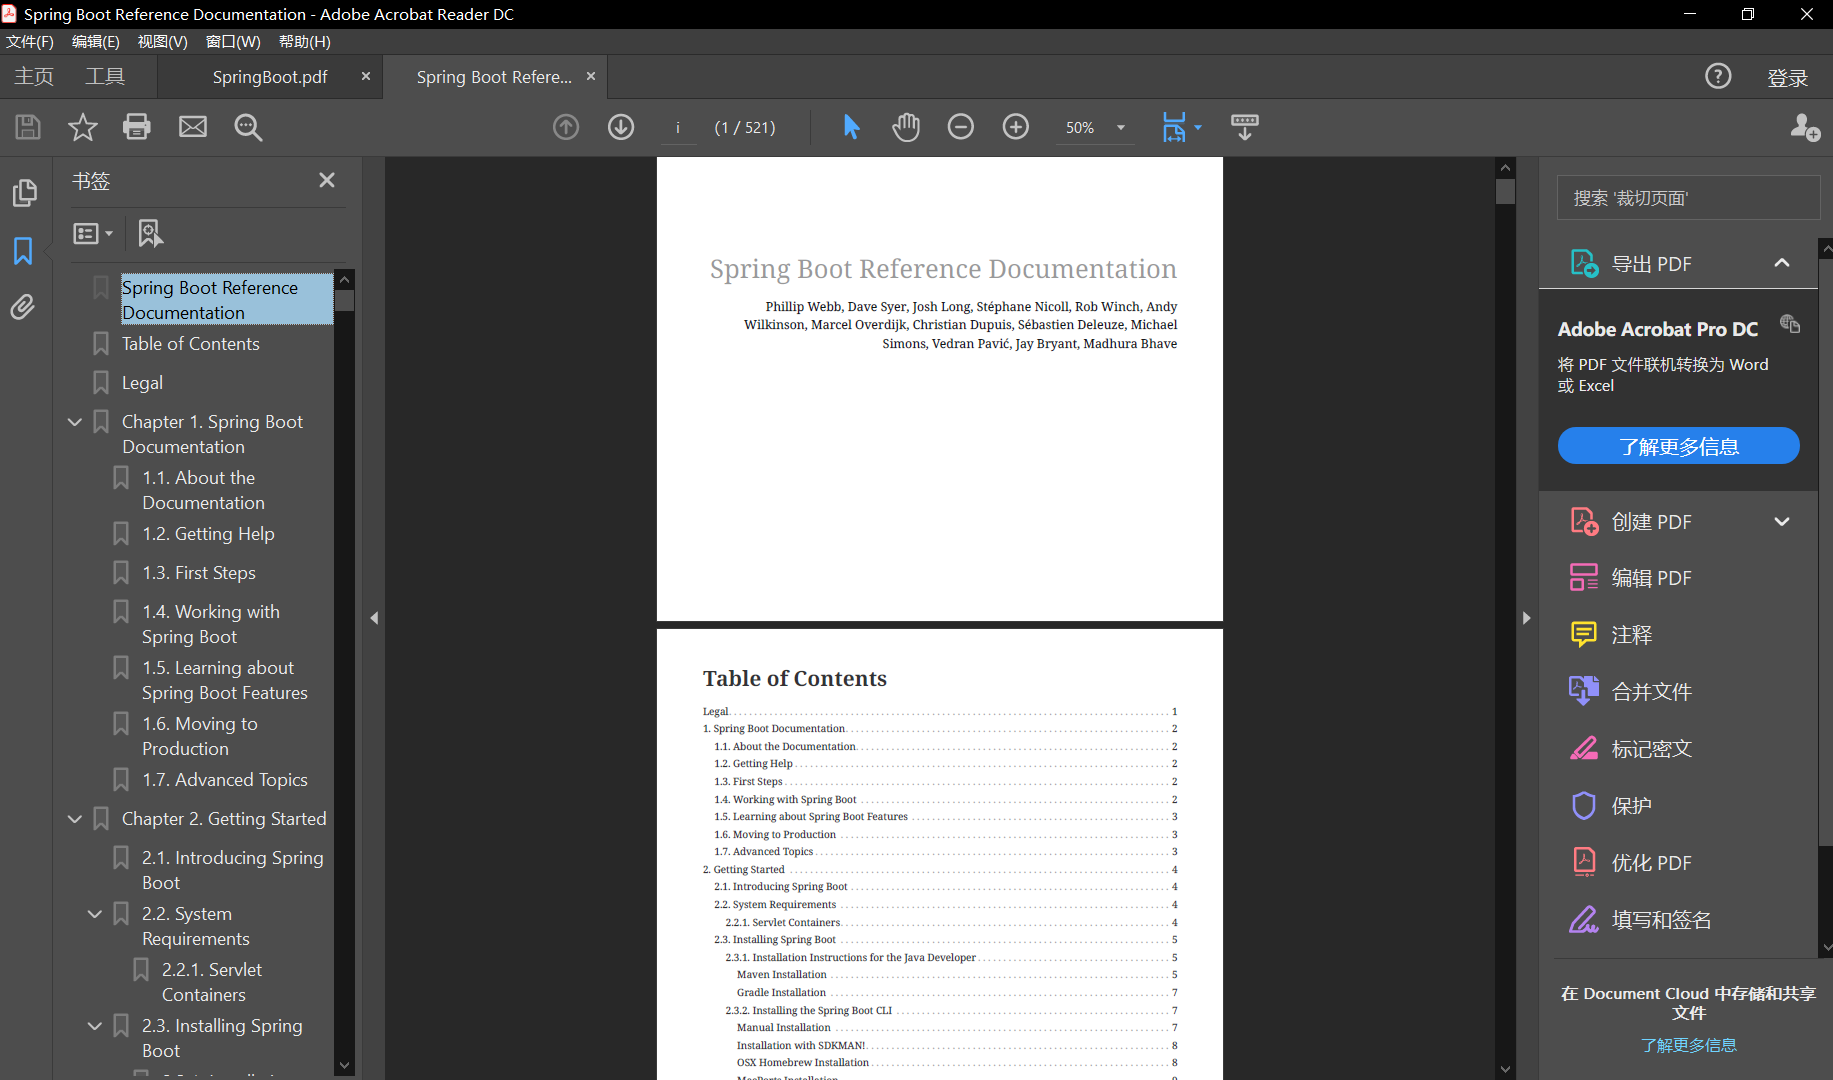Click the 登录 sign-in button
Viewport: 1833px width, 1080px height.
click(1788, 78)
